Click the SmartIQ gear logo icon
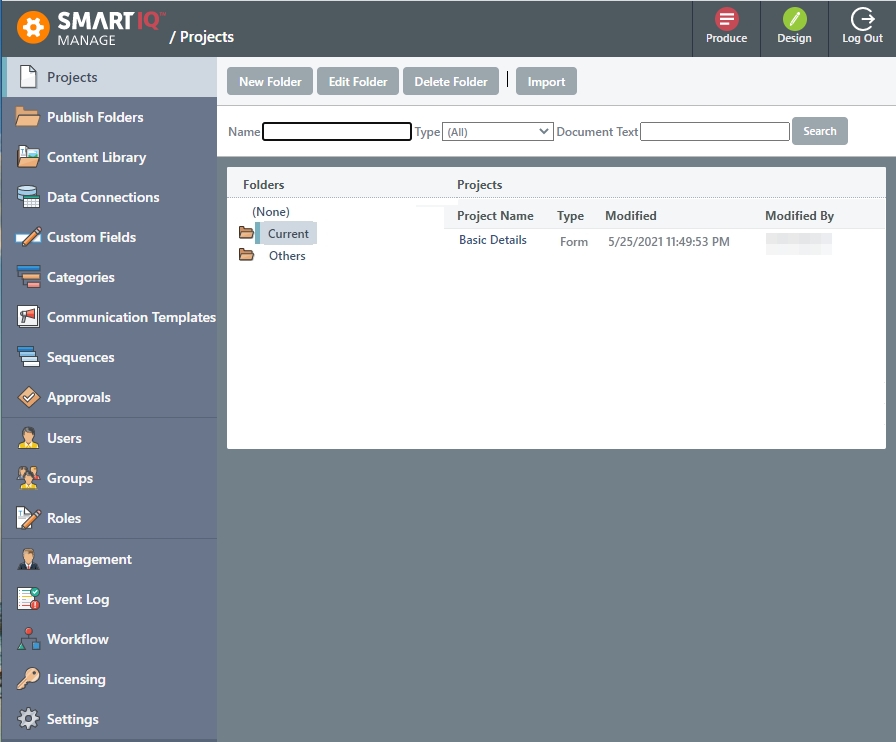The width and height of the screenshot is (896, 742). point(33,27)
